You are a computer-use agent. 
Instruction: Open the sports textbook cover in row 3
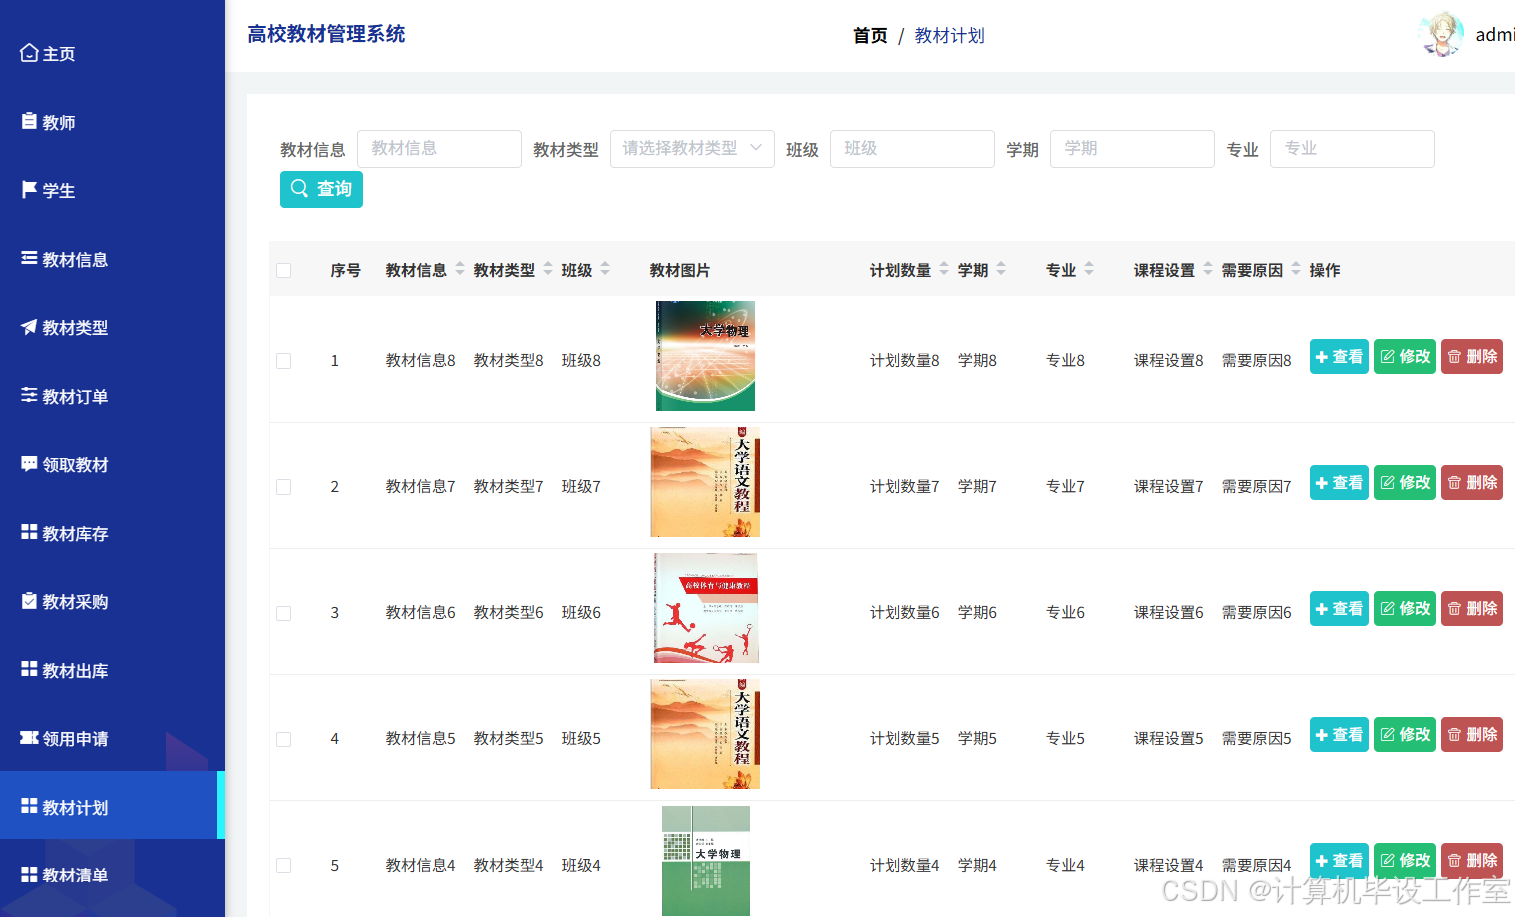coord(706,608)
